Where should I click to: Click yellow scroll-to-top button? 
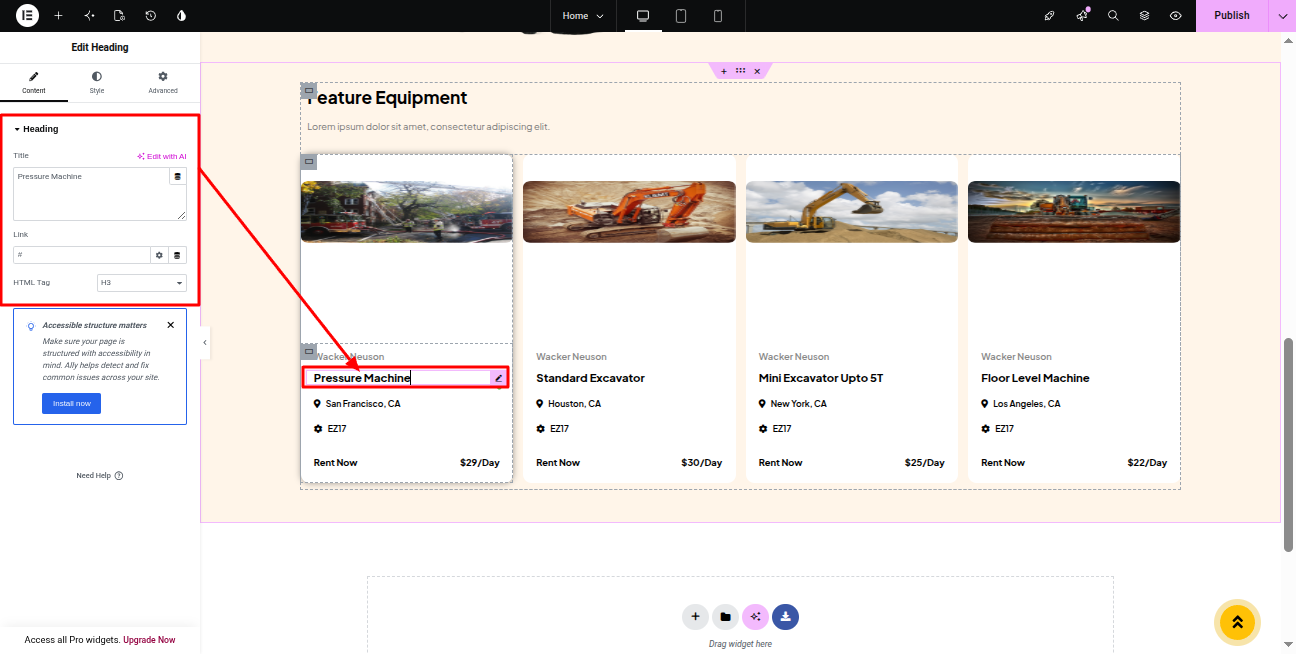pos(1237,622)
